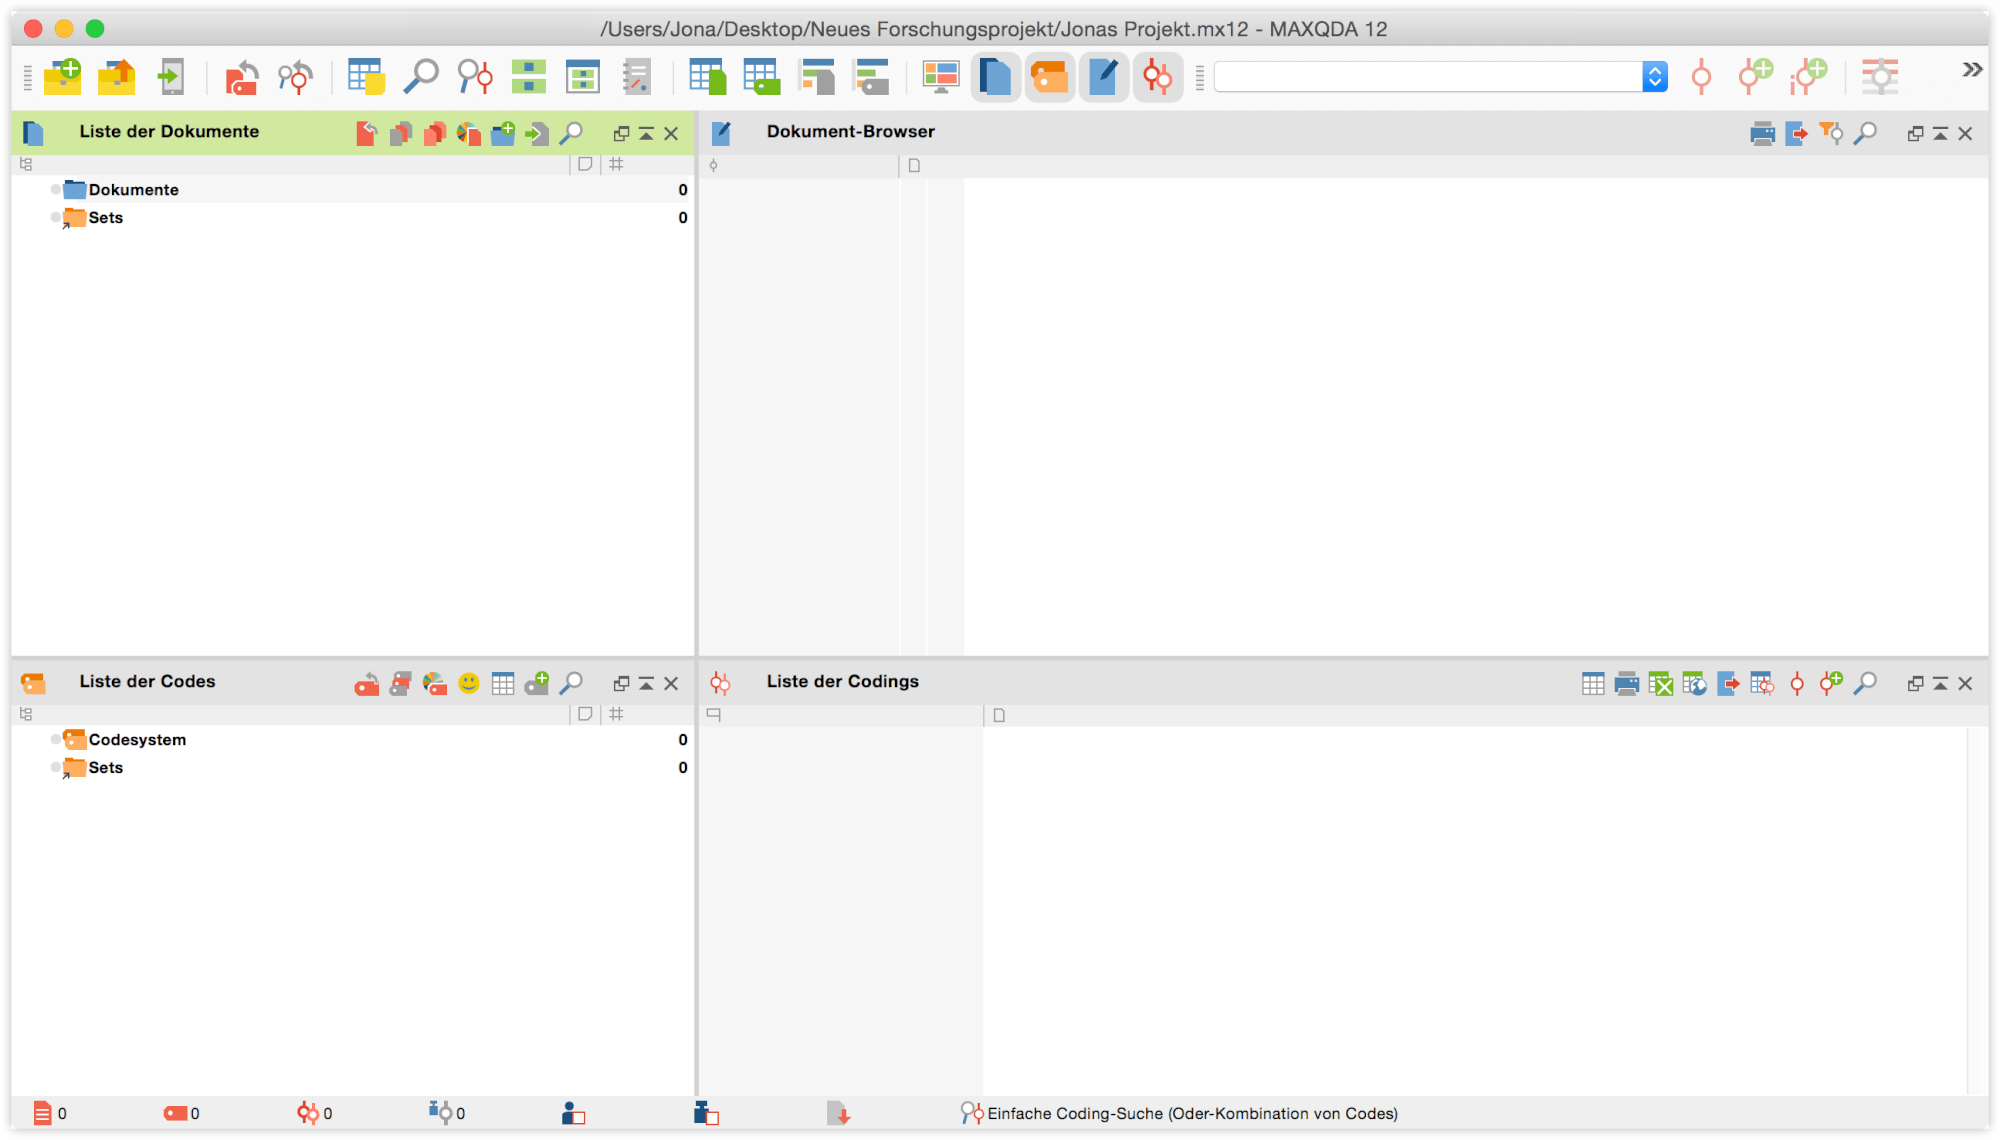Click Excel export icon in Liste der Codings

tap(1660, 683)
